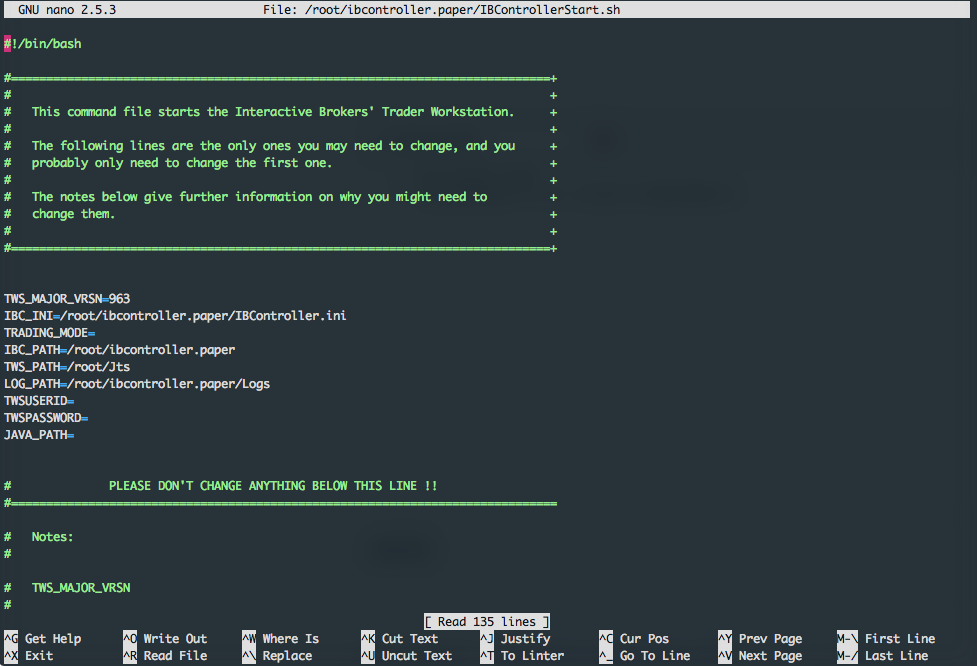This screenshot has width=977, height=666.
Task: Click the Replace shortcut label
Action: [x=287, y=655]
